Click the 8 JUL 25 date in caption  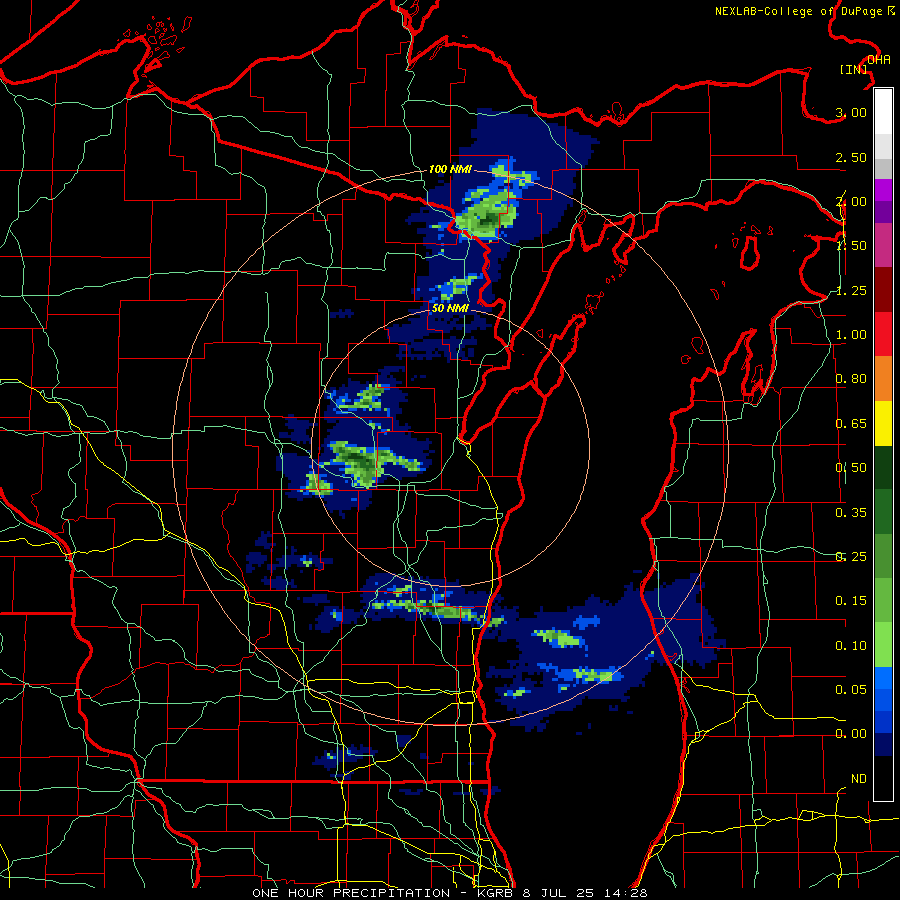tap(560, 893)
